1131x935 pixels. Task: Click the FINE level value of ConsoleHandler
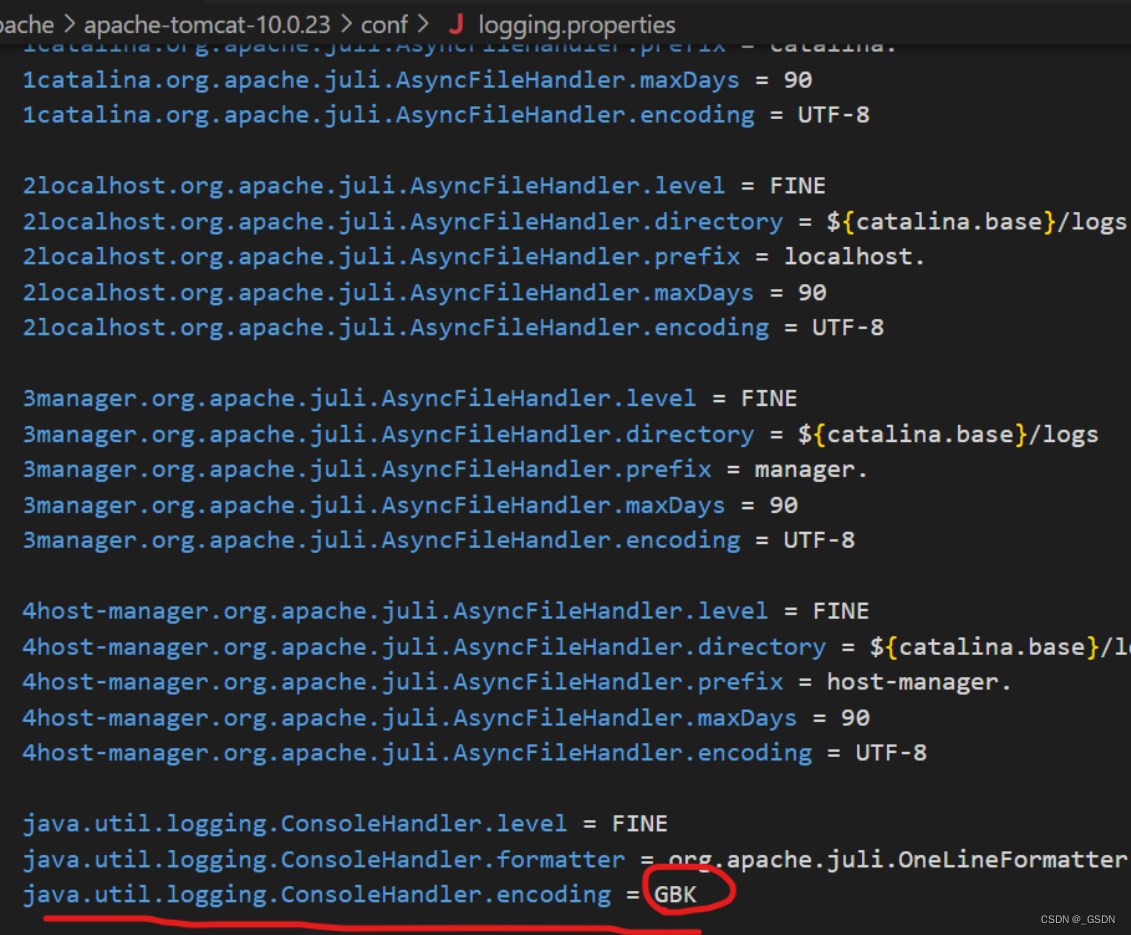point(639,823)
